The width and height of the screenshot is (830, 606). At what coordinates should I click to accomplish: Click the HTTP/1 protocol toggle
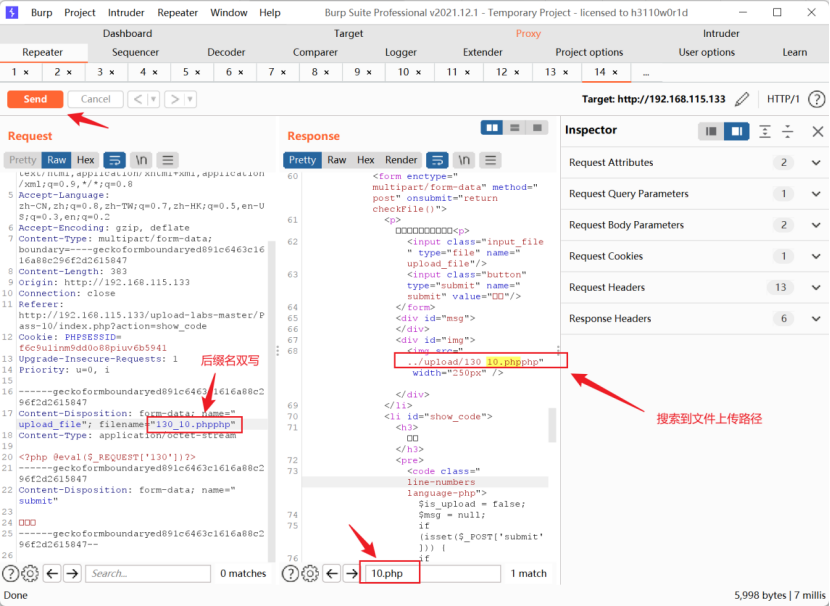click(783, 99)
